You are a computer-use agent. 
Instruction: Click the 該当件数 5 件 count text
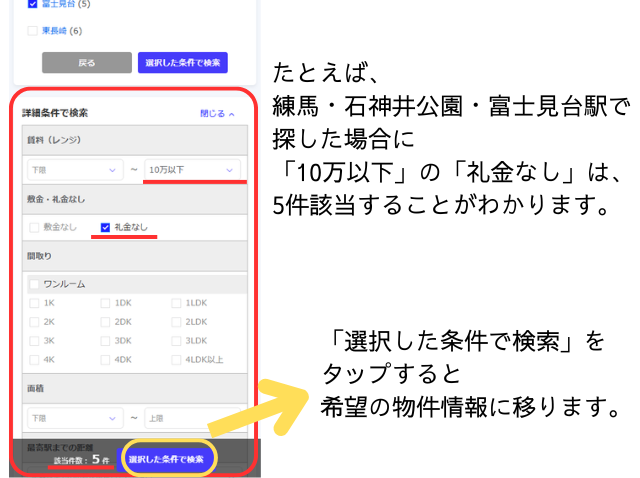click(82, 460)
